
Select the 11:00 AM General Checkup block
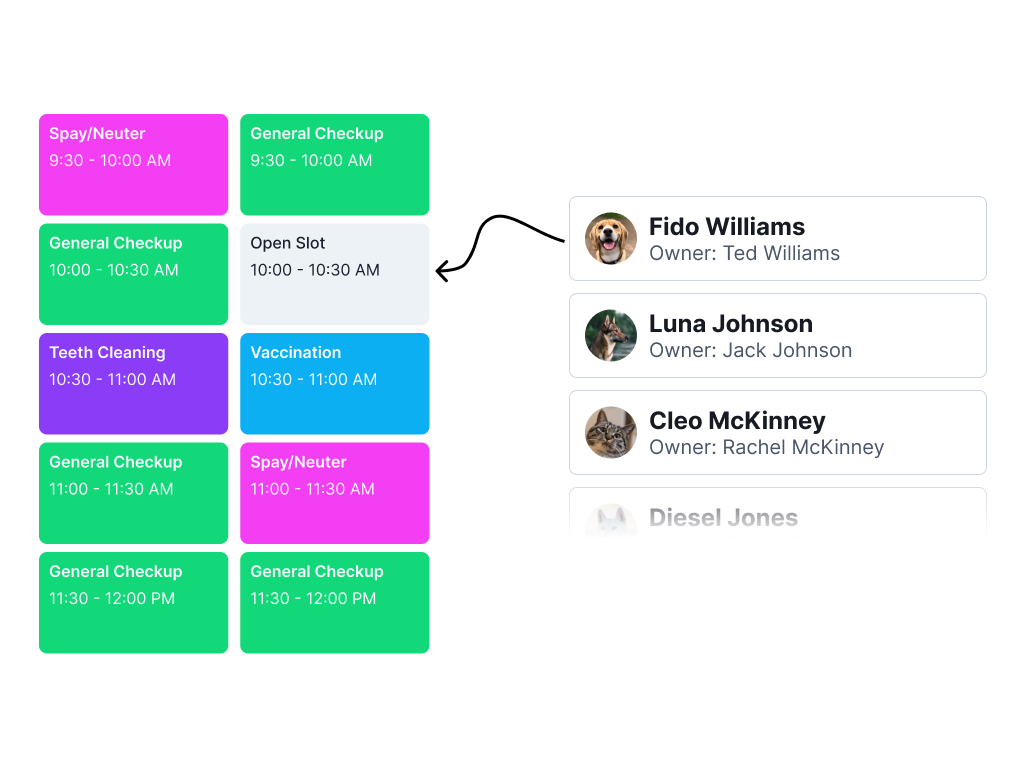click(133, 493)
